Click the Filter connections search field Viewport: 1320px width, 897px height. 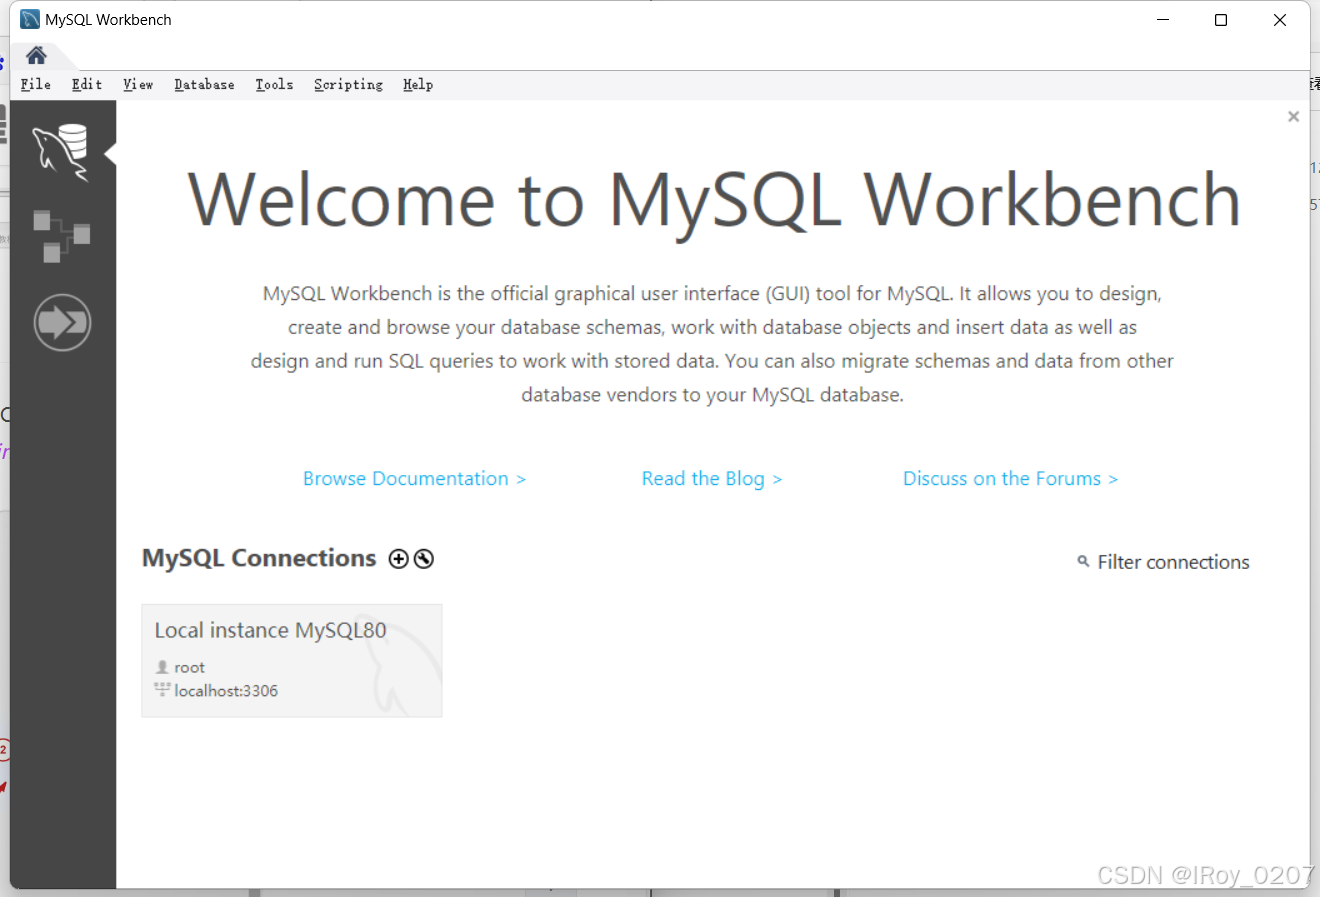tap(1173, 562)
